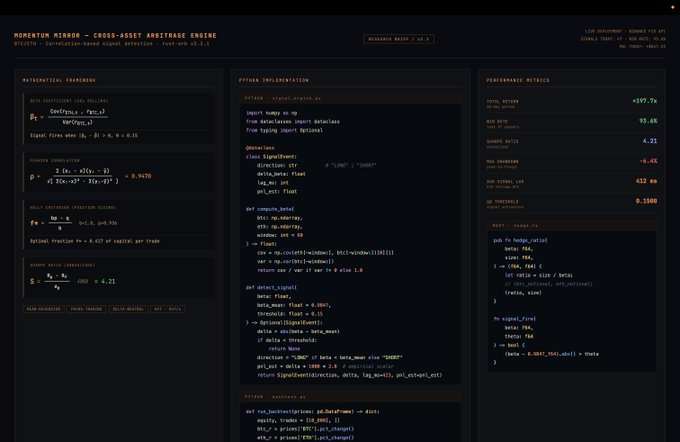Click the Avg Signal Lag value 412 ms
The width and height of the screenshot is (680, 442).
[646, 181]
